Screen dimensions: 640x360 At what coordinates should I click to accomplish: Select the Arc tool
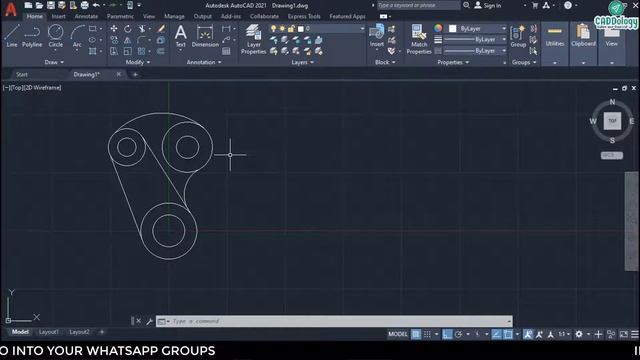77,36
